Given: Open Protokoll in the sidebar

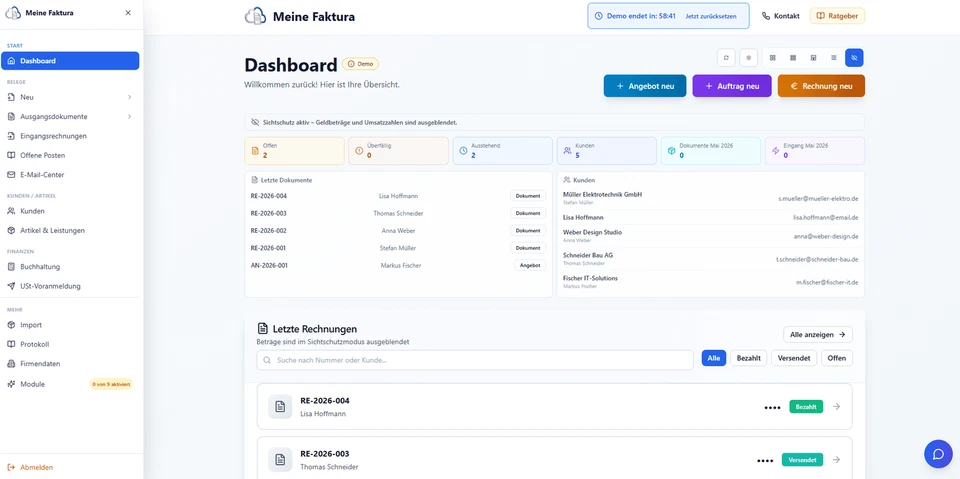Looking at the screenshot, I should coord(70,344).
